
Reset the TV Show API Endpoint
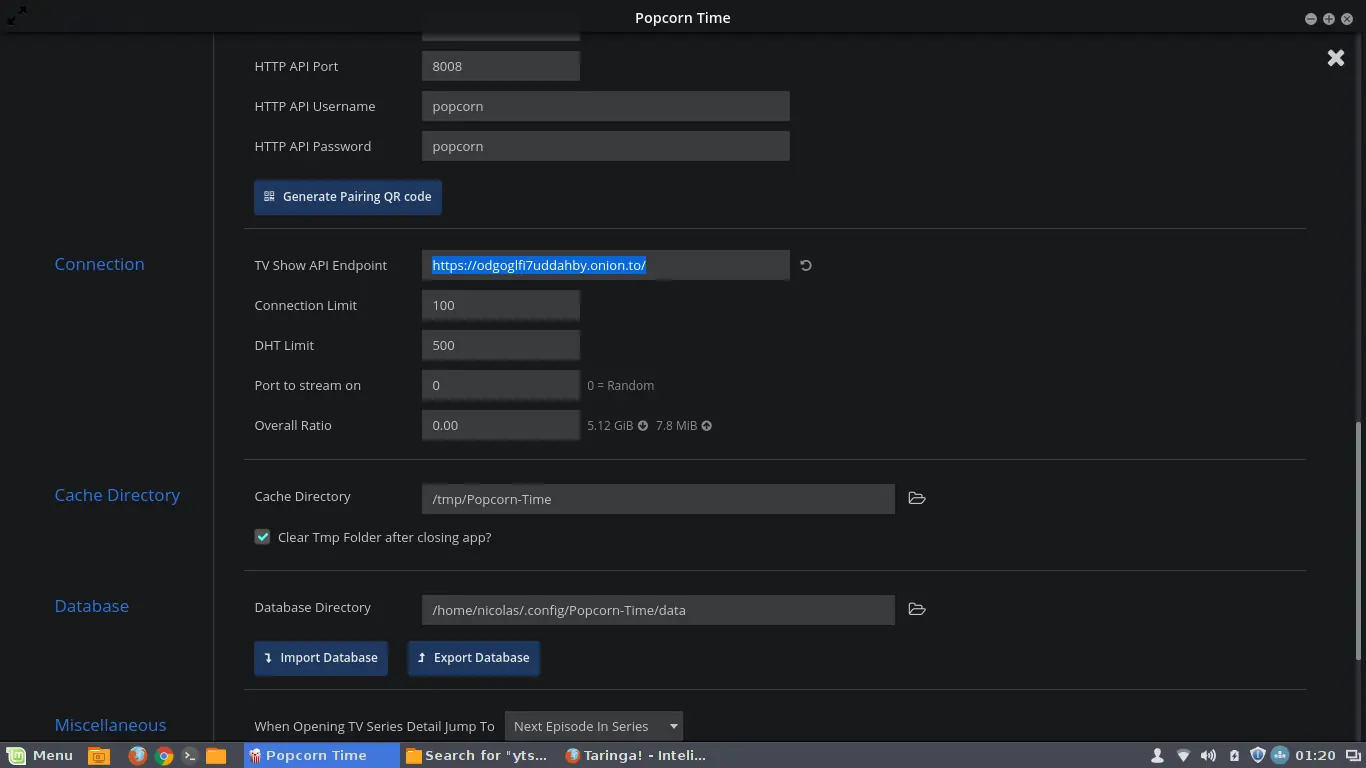[x=806, y=265]
